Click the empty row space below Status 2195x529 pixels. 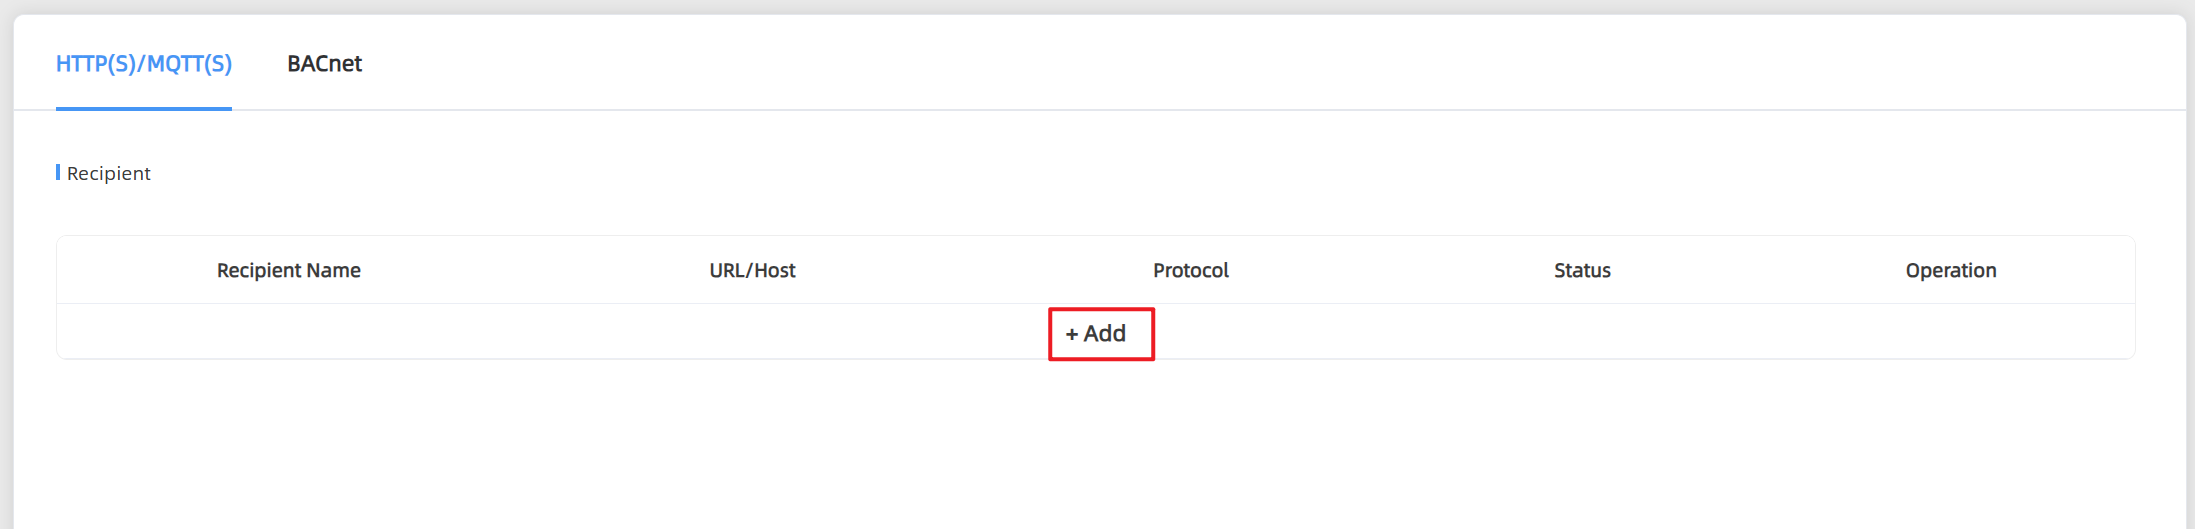(1582, 331)
